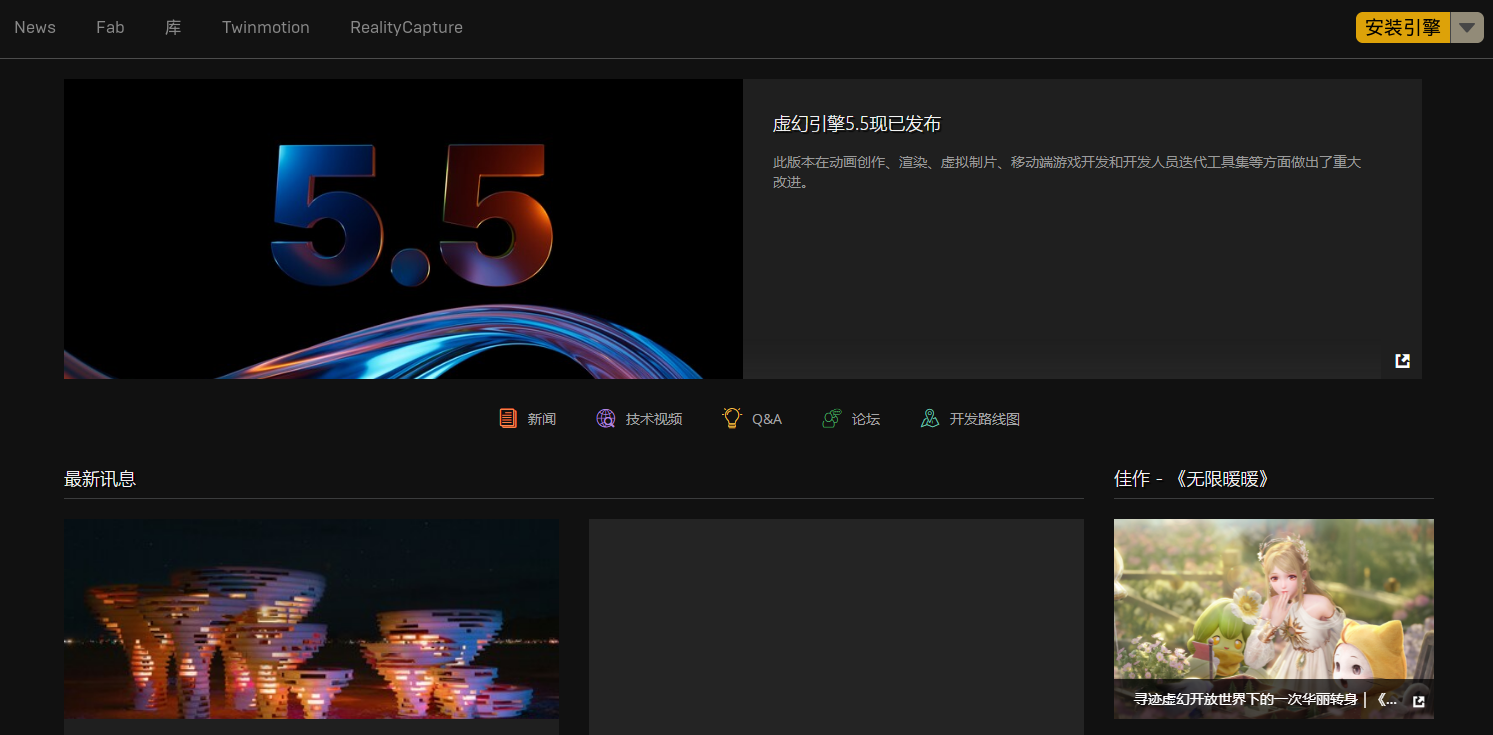
Task: Open the 技术视频 globe icon
Action: click(605, 419)
